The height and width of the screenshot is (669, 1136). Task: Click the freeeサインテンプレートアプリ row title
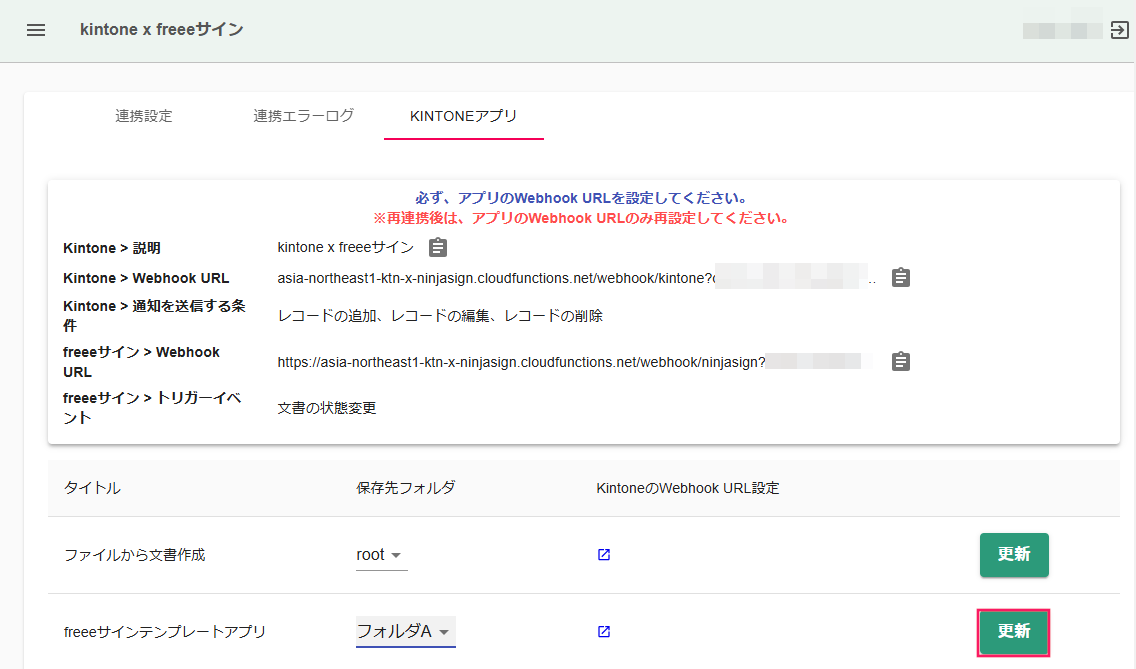tap(164, 631)
